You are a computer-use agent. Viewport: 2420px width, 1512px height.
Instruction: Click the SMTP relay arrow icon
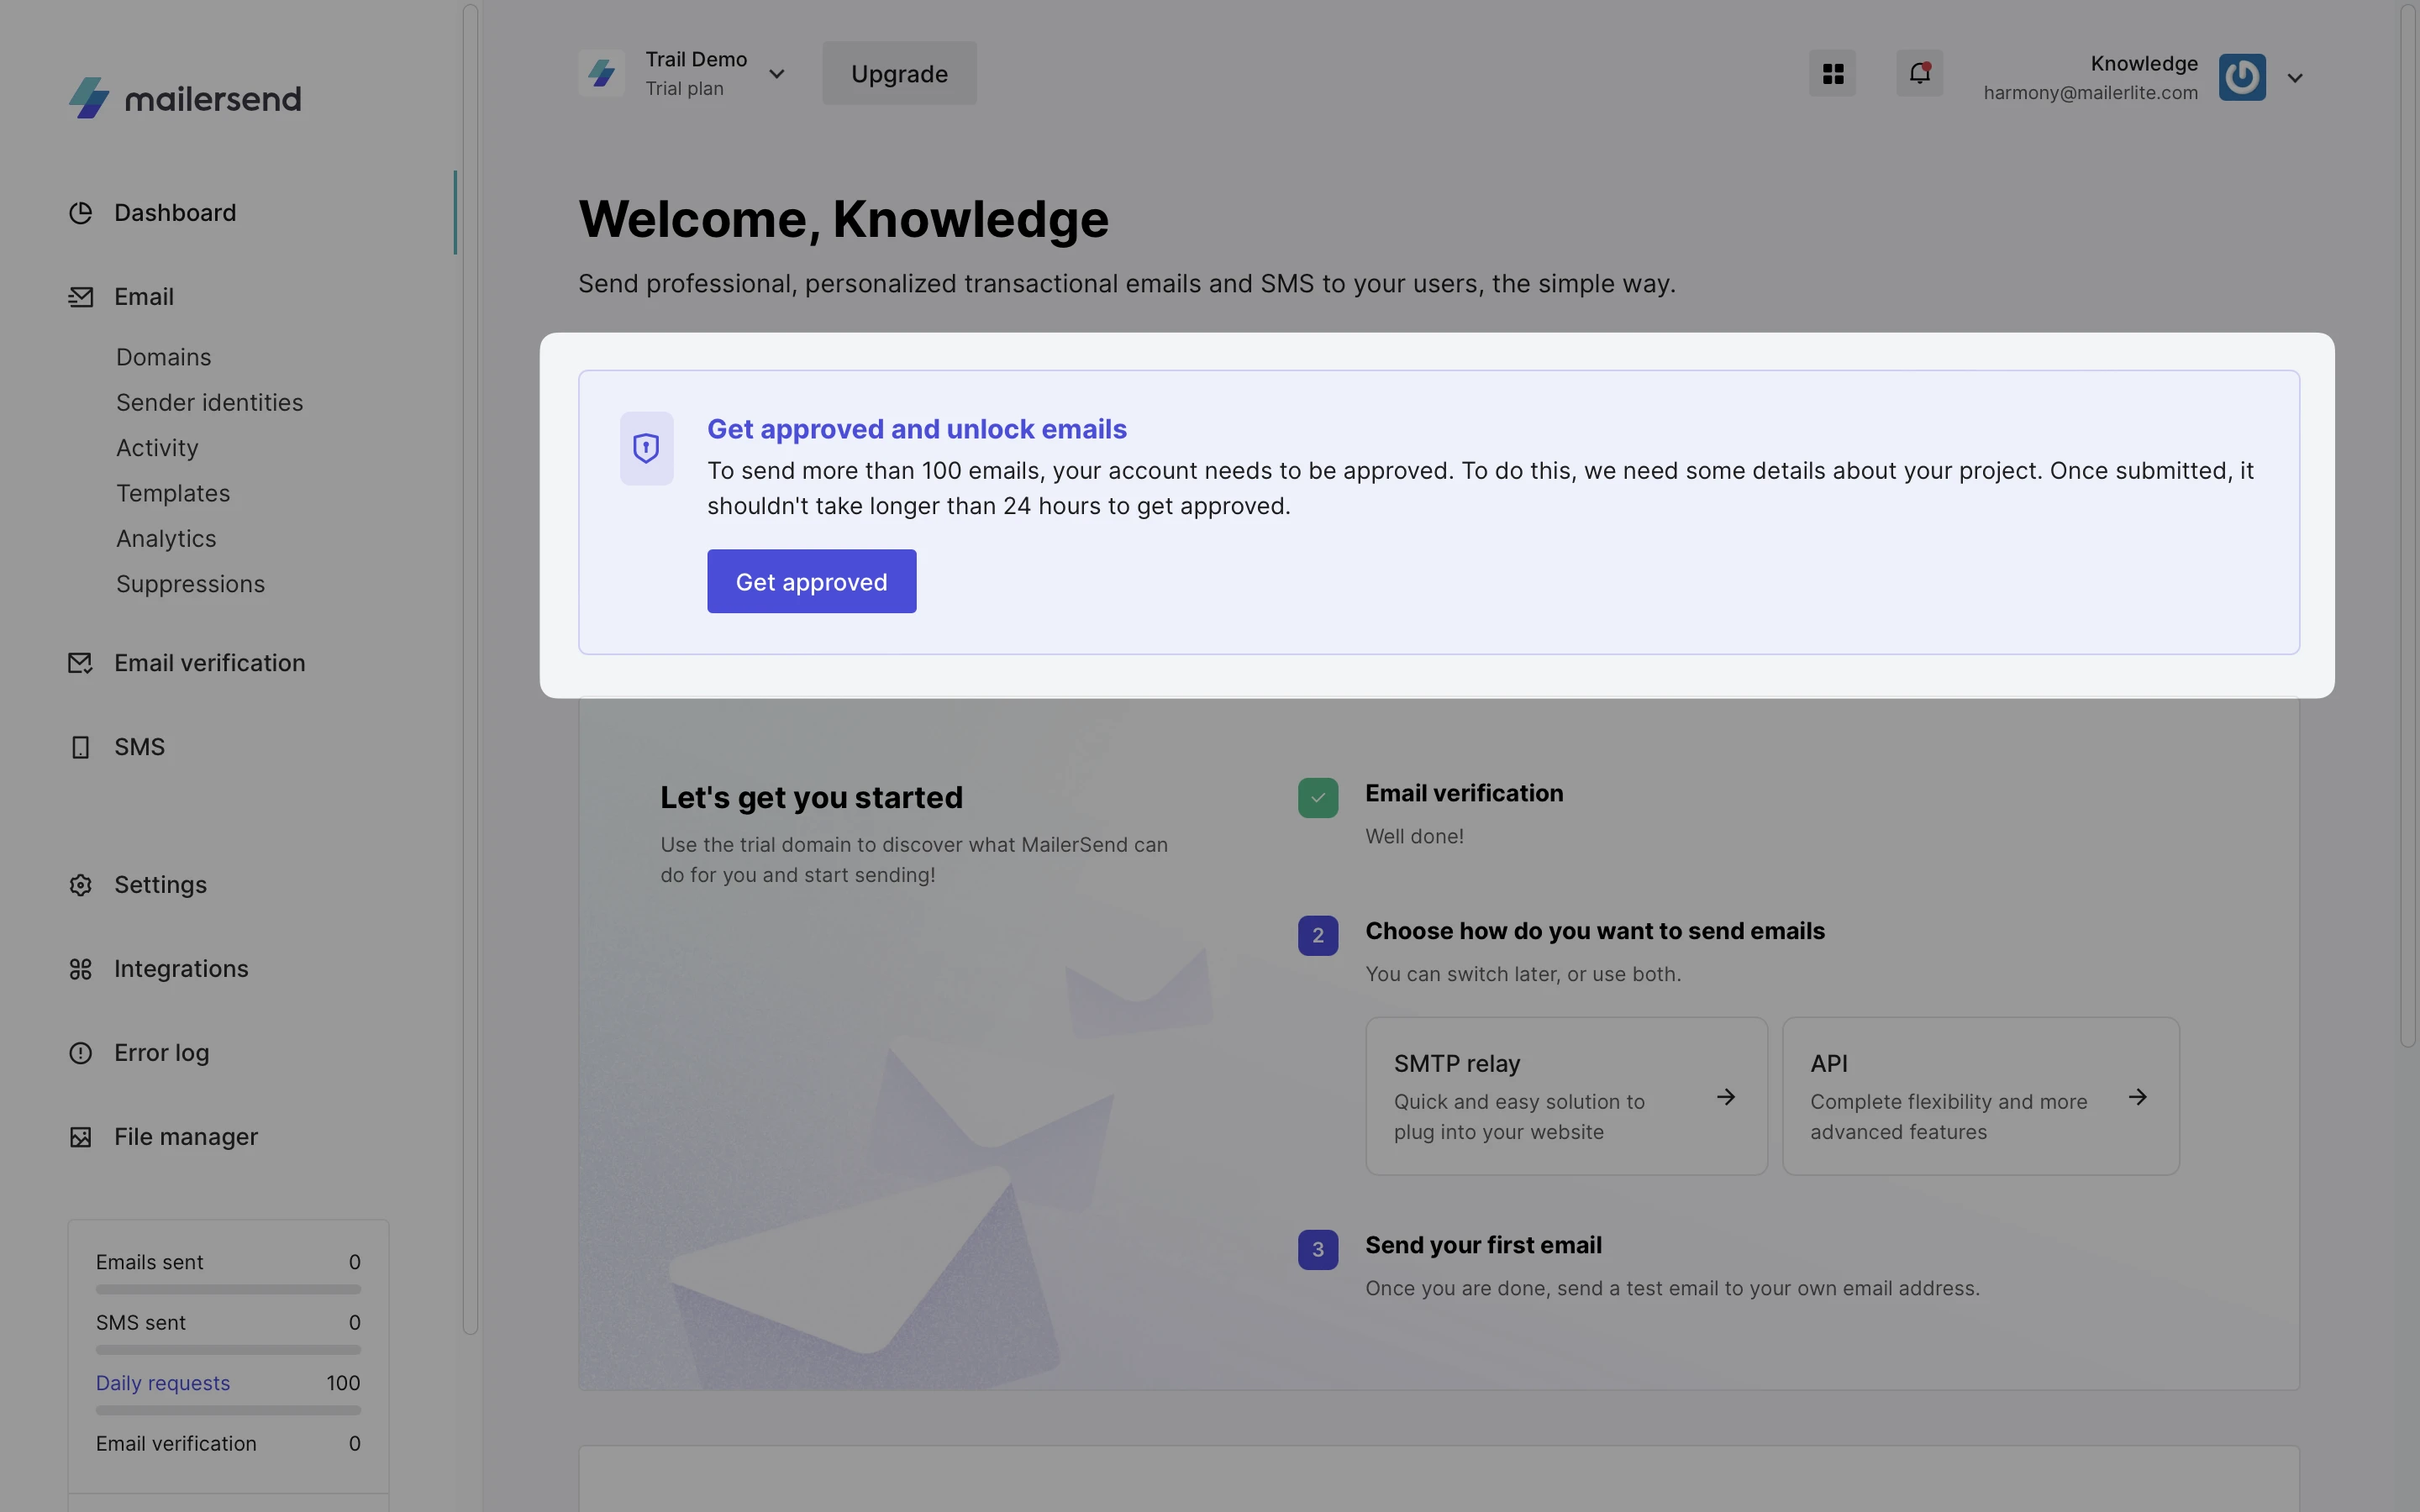click(x=1725, y=1097)
